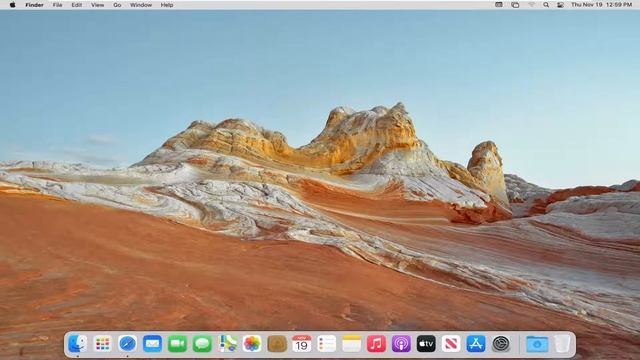Open the View menu

[x=98, y=5]
